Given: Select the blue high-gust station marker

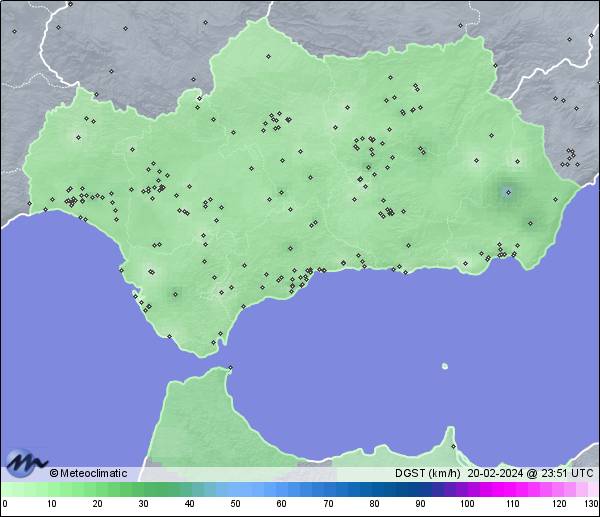Looking at the screenshot, I should [x=508, y=192].
